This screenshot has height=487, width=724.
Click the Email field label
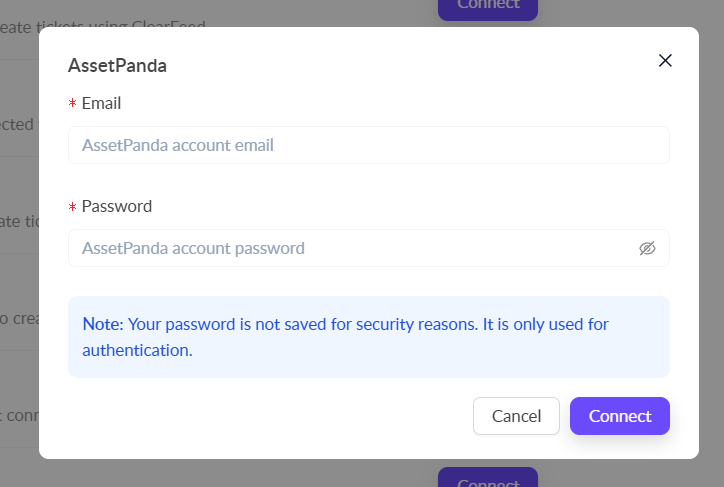pyautogui.click(x=101, y=103)
